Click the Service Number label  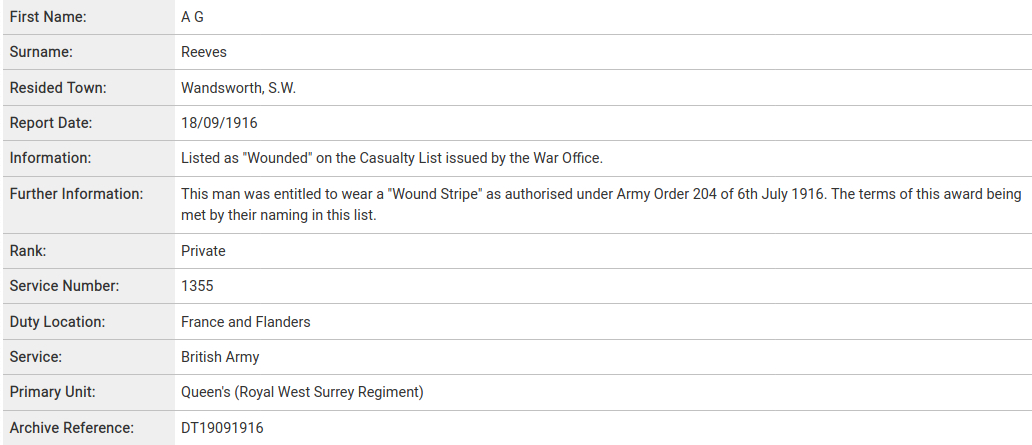tap(64, 286)
